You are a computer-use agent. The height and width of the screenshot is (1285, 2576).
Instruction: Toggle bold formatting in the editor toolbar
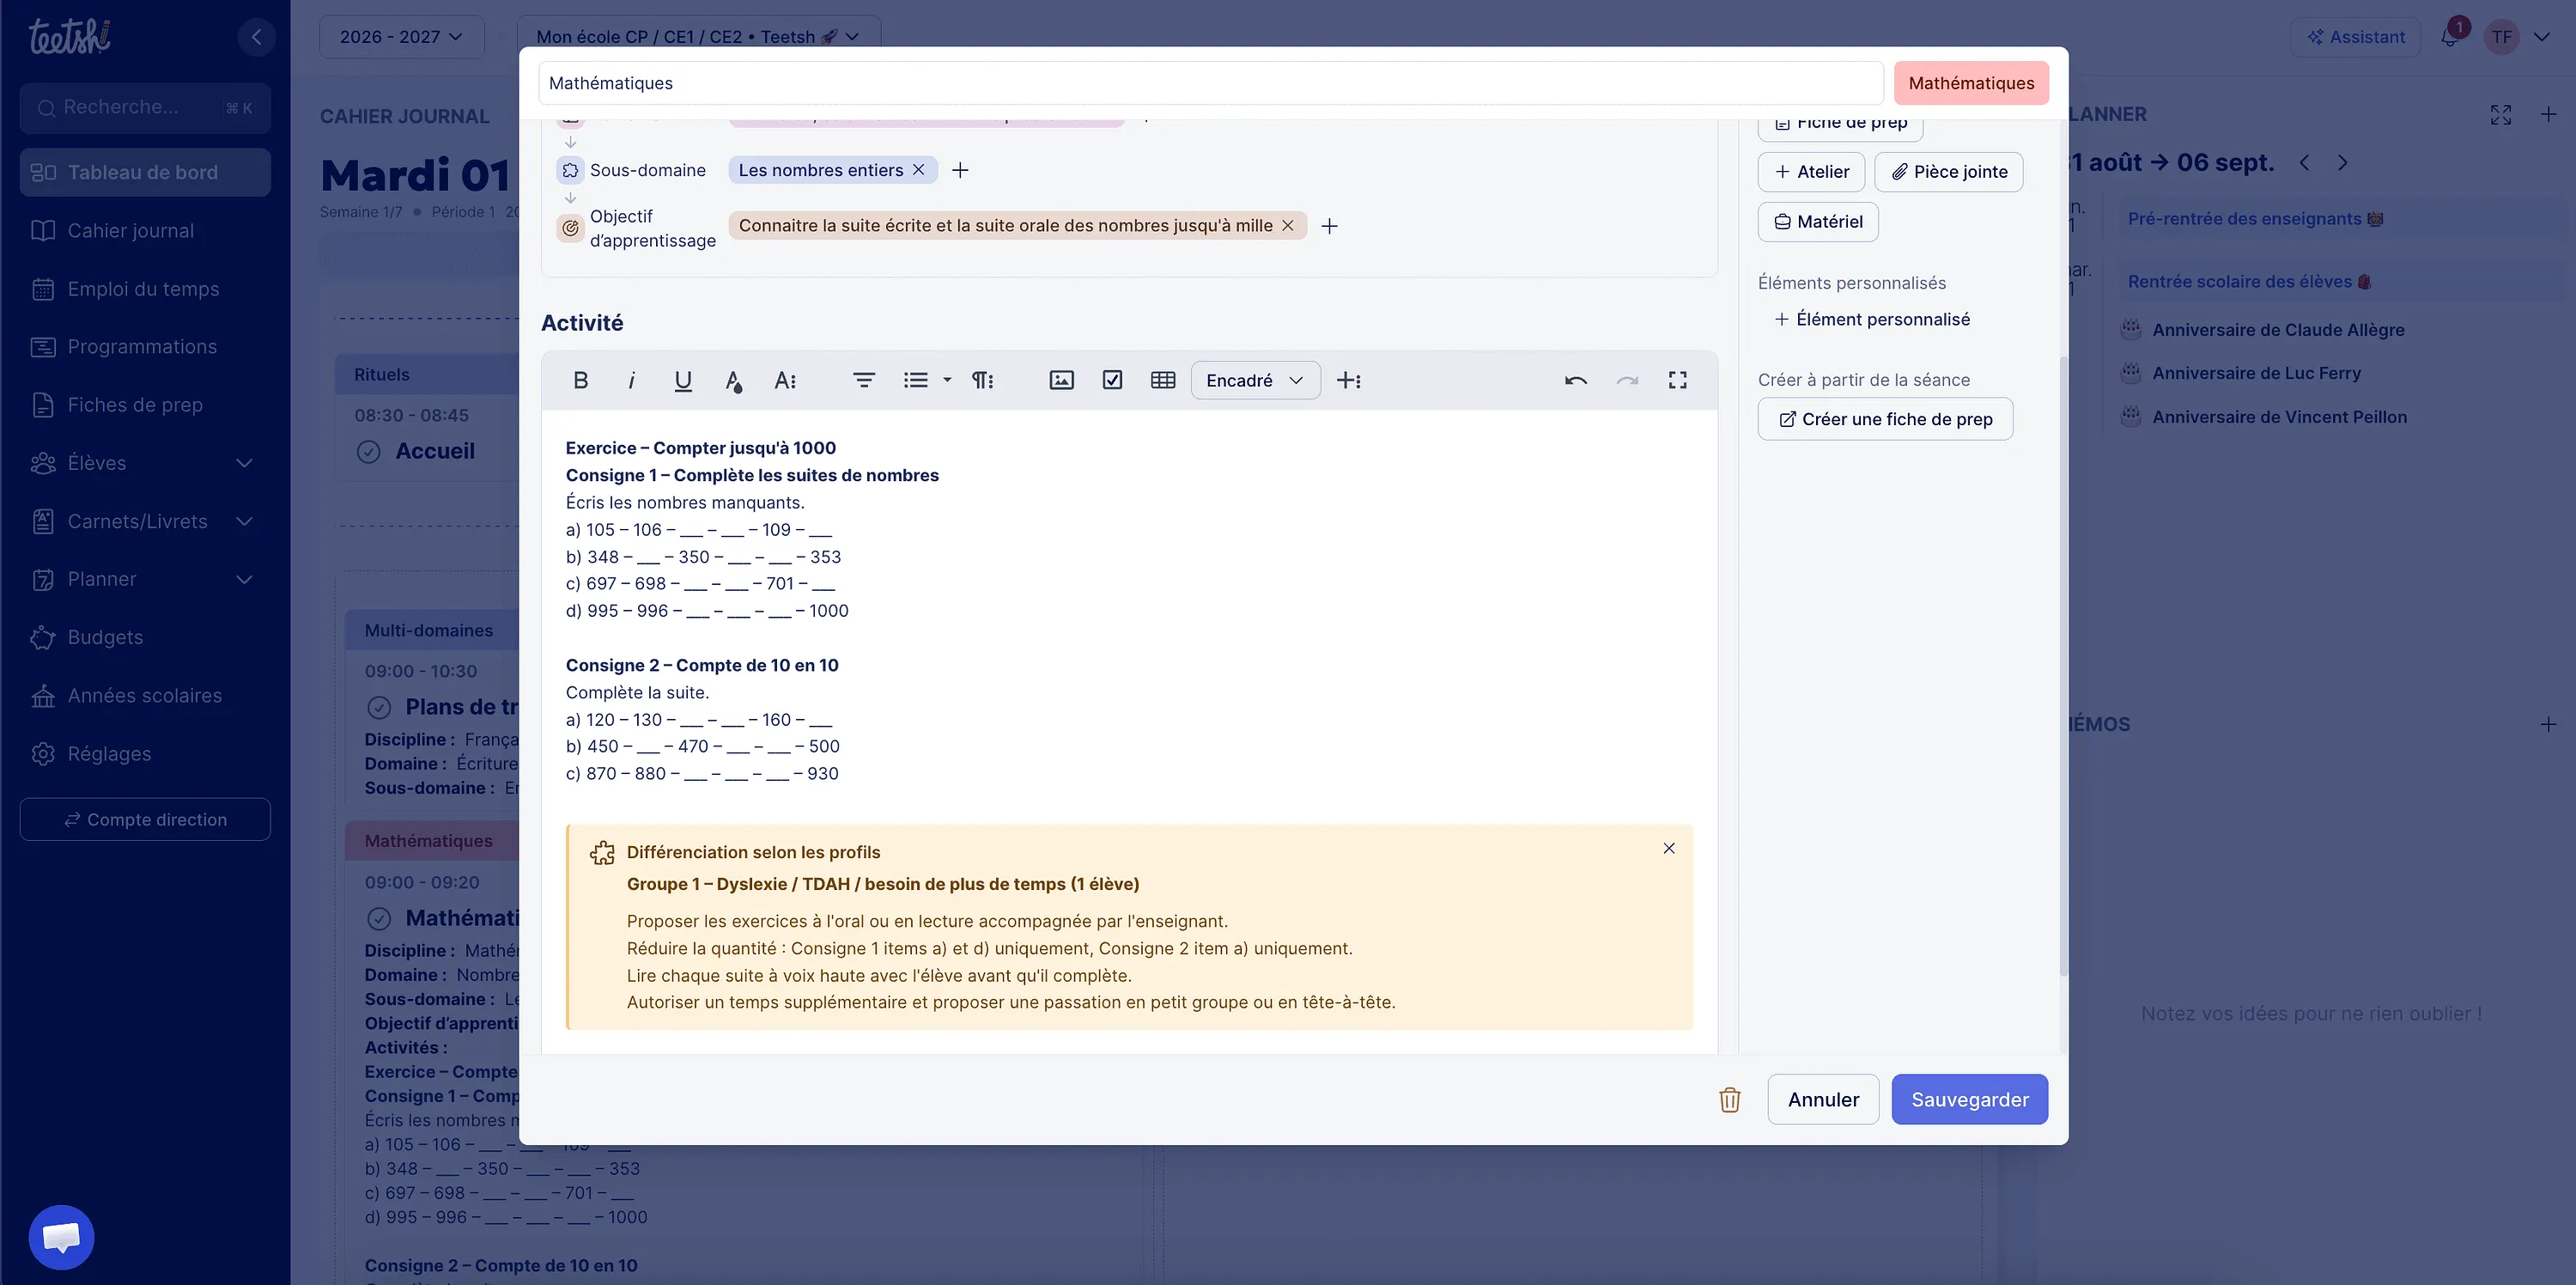click(x=580, y=380)
